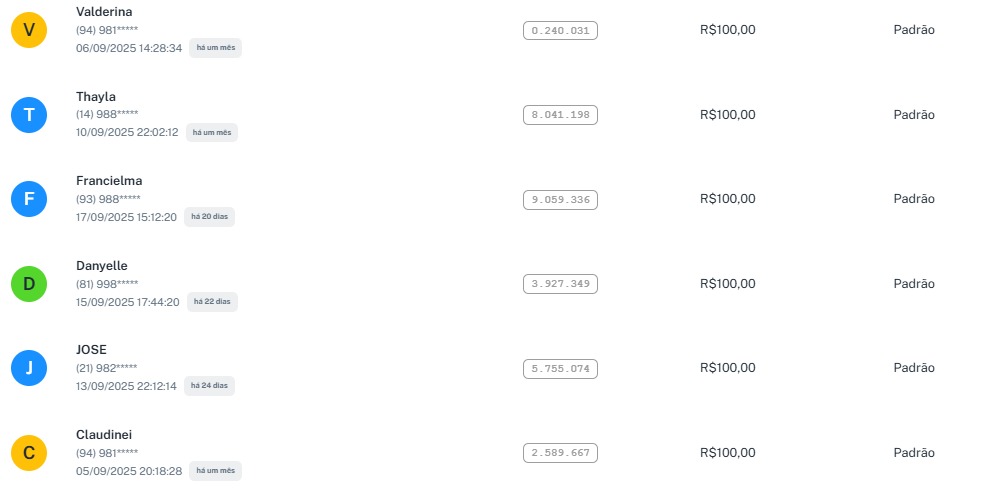The height and width of the screenshot is (490, 994).
Task: Click Claudinei's yellow C avatar
Action: (29, 453)
